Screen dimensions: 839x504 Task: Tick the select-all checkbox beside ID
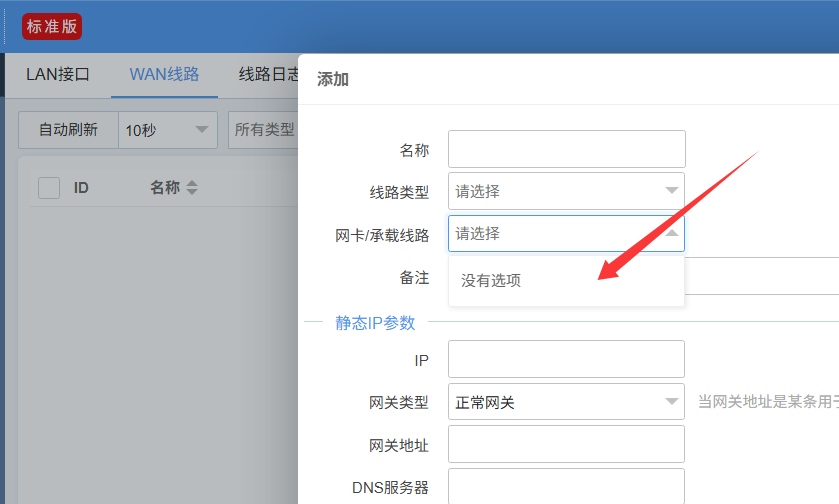coord(49,187)
